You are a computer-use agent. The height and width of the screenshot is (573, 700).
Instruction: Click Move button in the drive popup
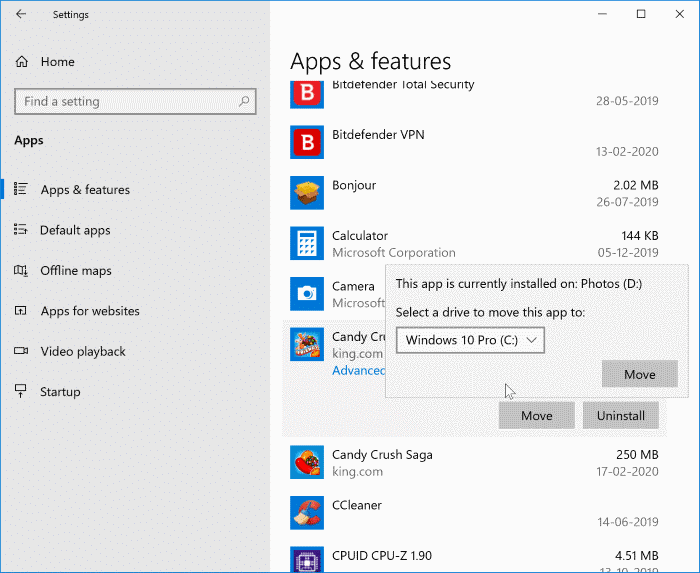(x=639, y=374)
